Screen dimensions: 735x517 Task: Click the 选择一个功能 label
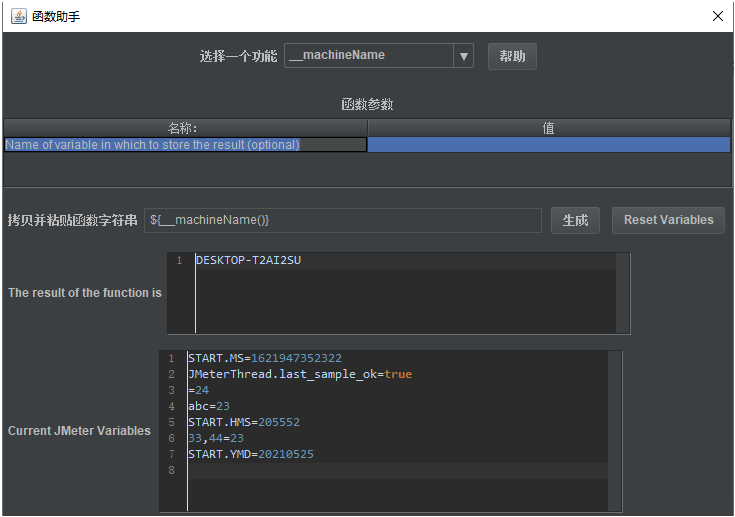[238, 56]
